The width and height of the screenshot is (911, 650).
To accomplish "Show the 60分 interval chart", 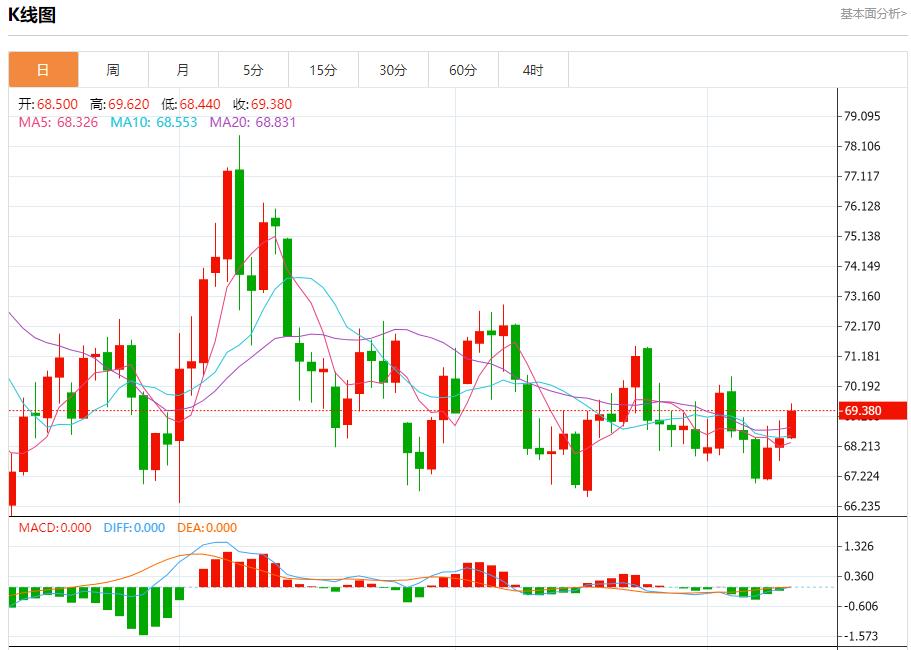I will coord(463,70).
